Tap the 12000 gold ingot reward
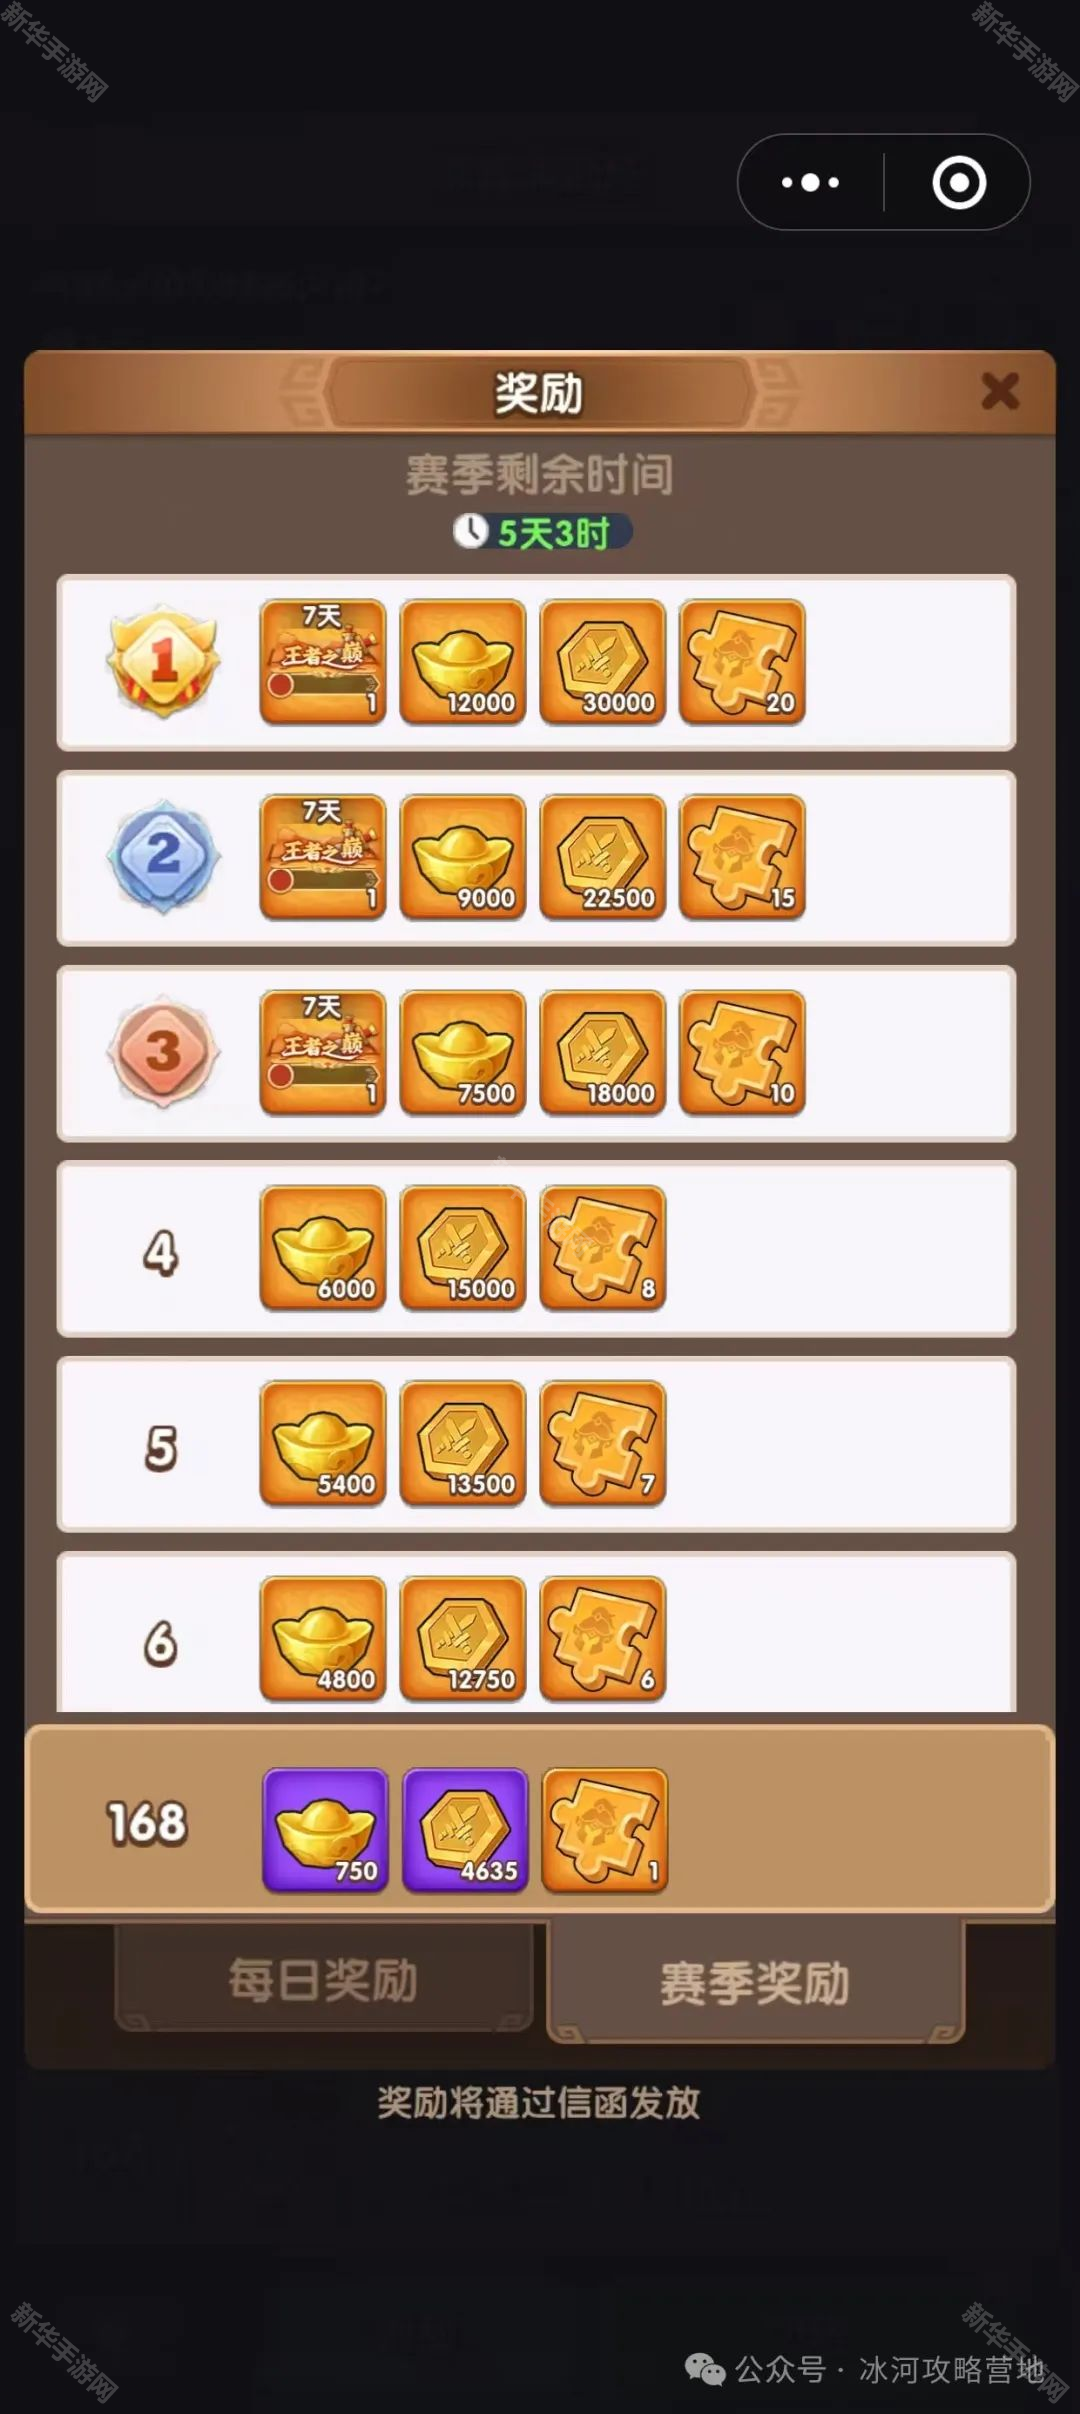The height and width of the screenshot is (2414, 1080). pyautogui.click(x=463, y=661)
